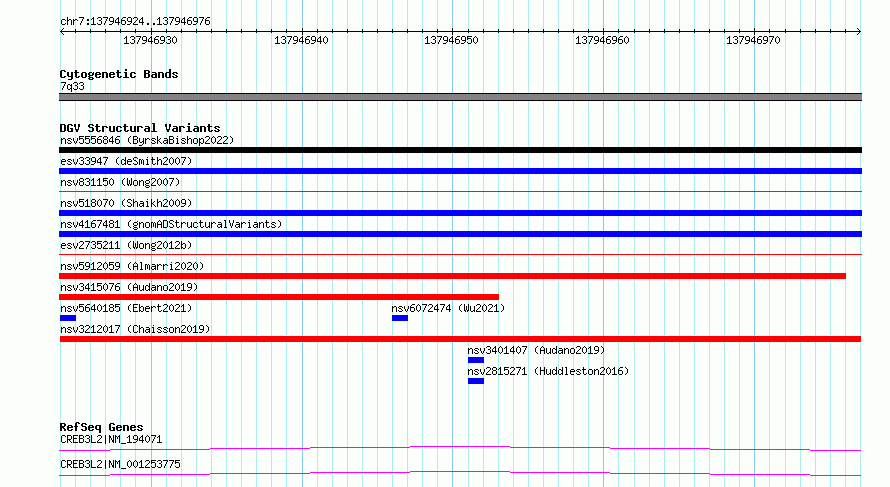Click the right arrowhead of the ruler
Screen dimensions: 890x487
(x=859, y=32)
